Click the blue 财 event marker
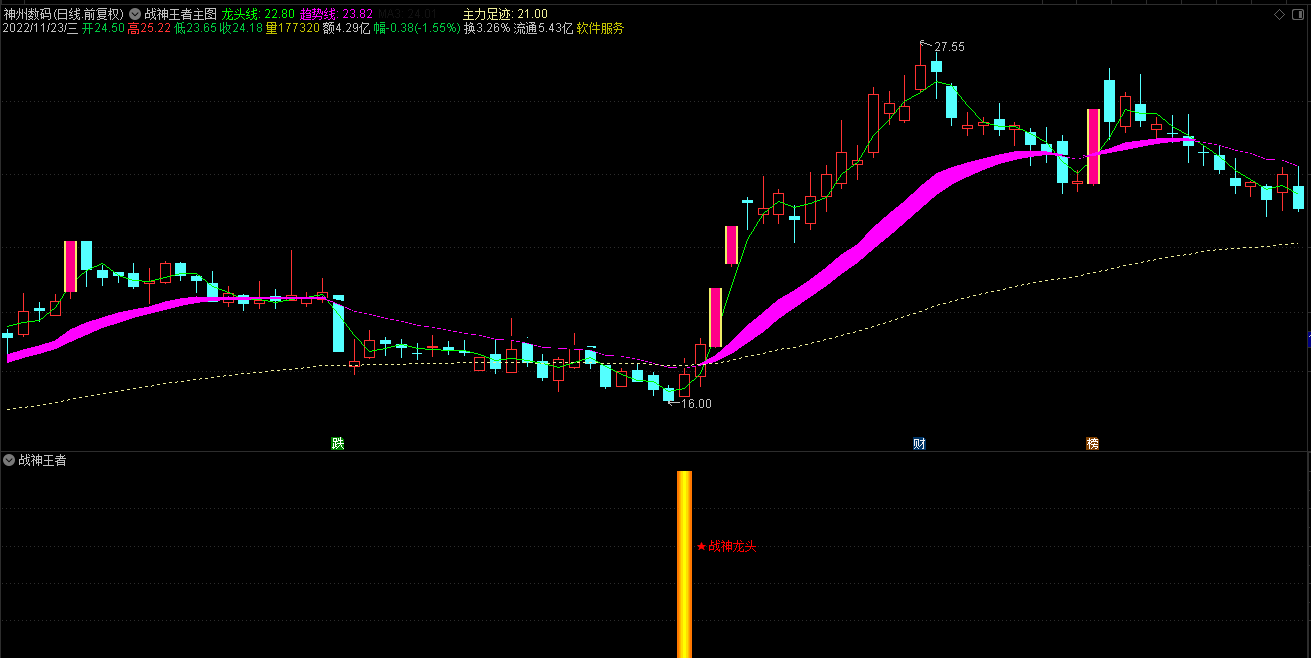The width and height of the screenshot is (1311, 658). (x=919, y=443)
